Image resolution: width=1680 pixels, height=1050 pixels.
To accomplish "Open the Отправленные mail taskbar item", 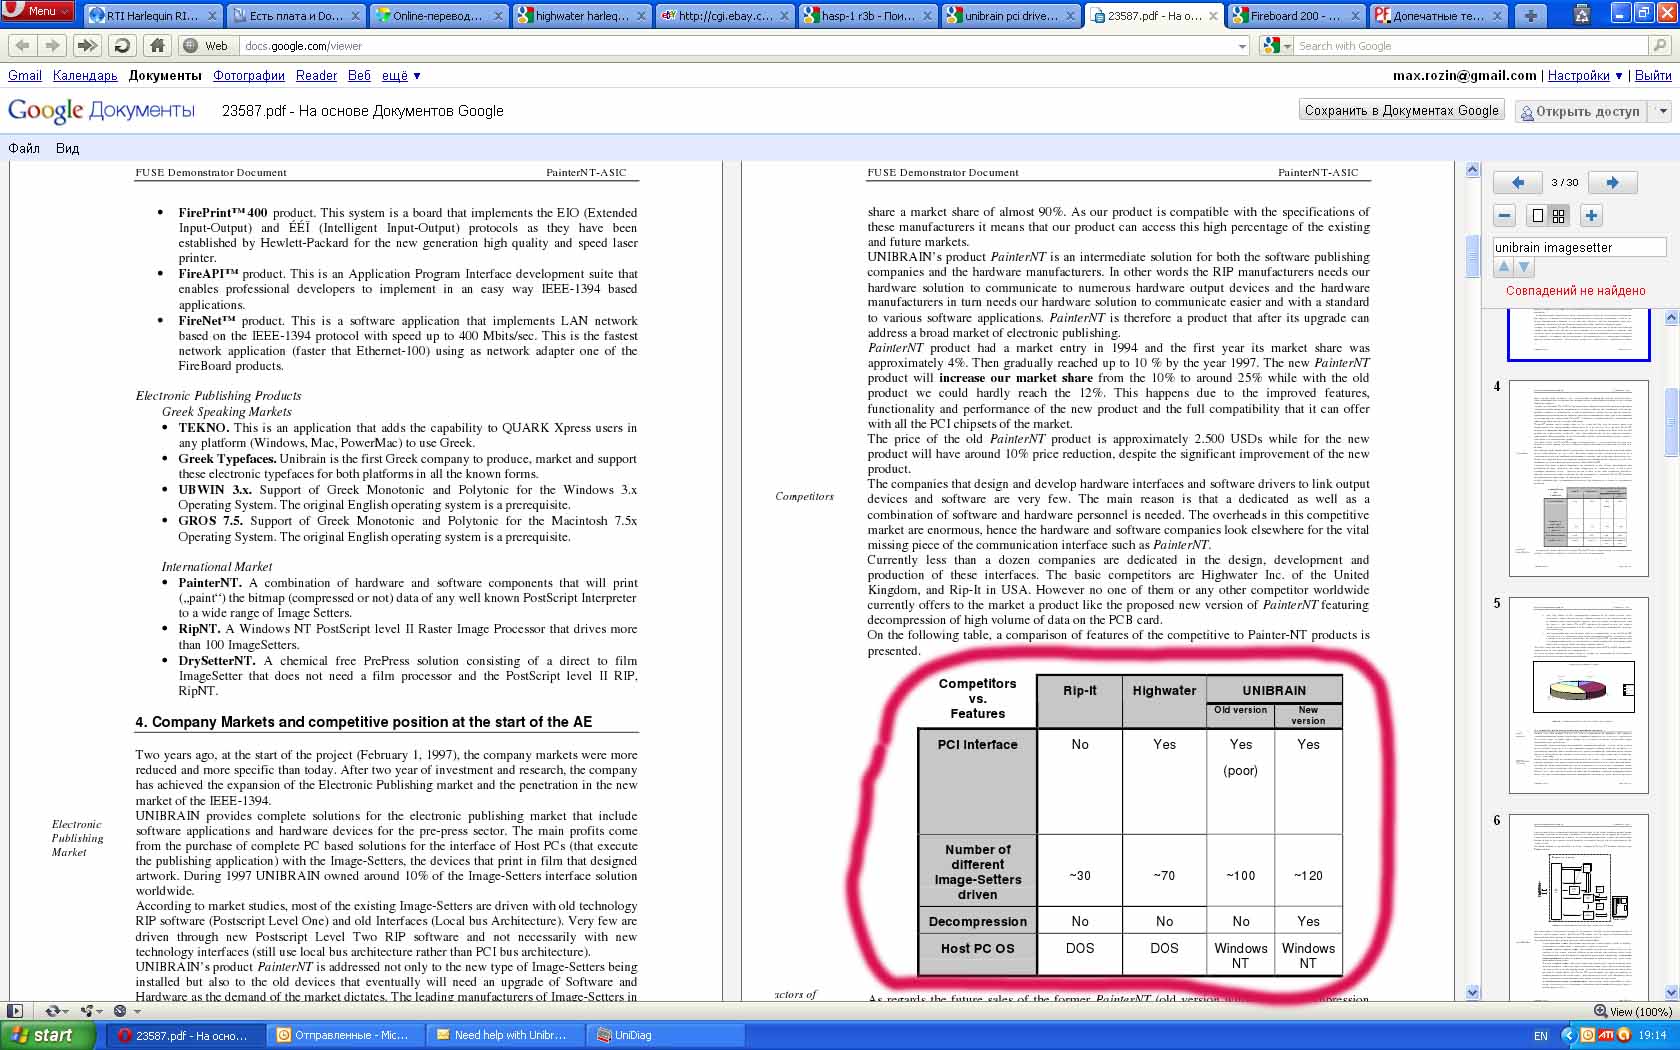I will pos(345,1035).
